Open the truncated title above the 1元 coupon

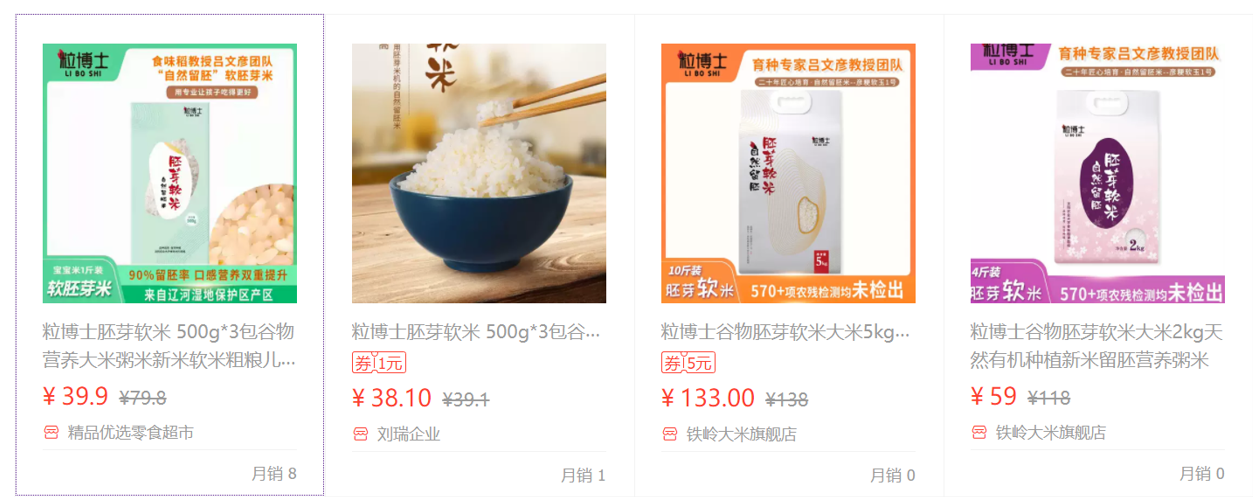[476, 332]
